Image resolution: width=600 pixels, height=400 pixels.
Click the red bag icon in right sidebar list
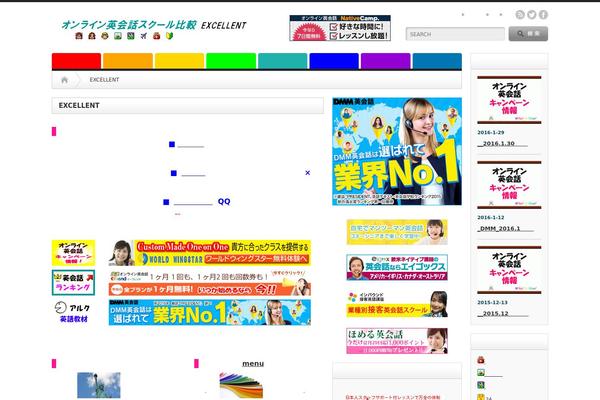[481, 360]
